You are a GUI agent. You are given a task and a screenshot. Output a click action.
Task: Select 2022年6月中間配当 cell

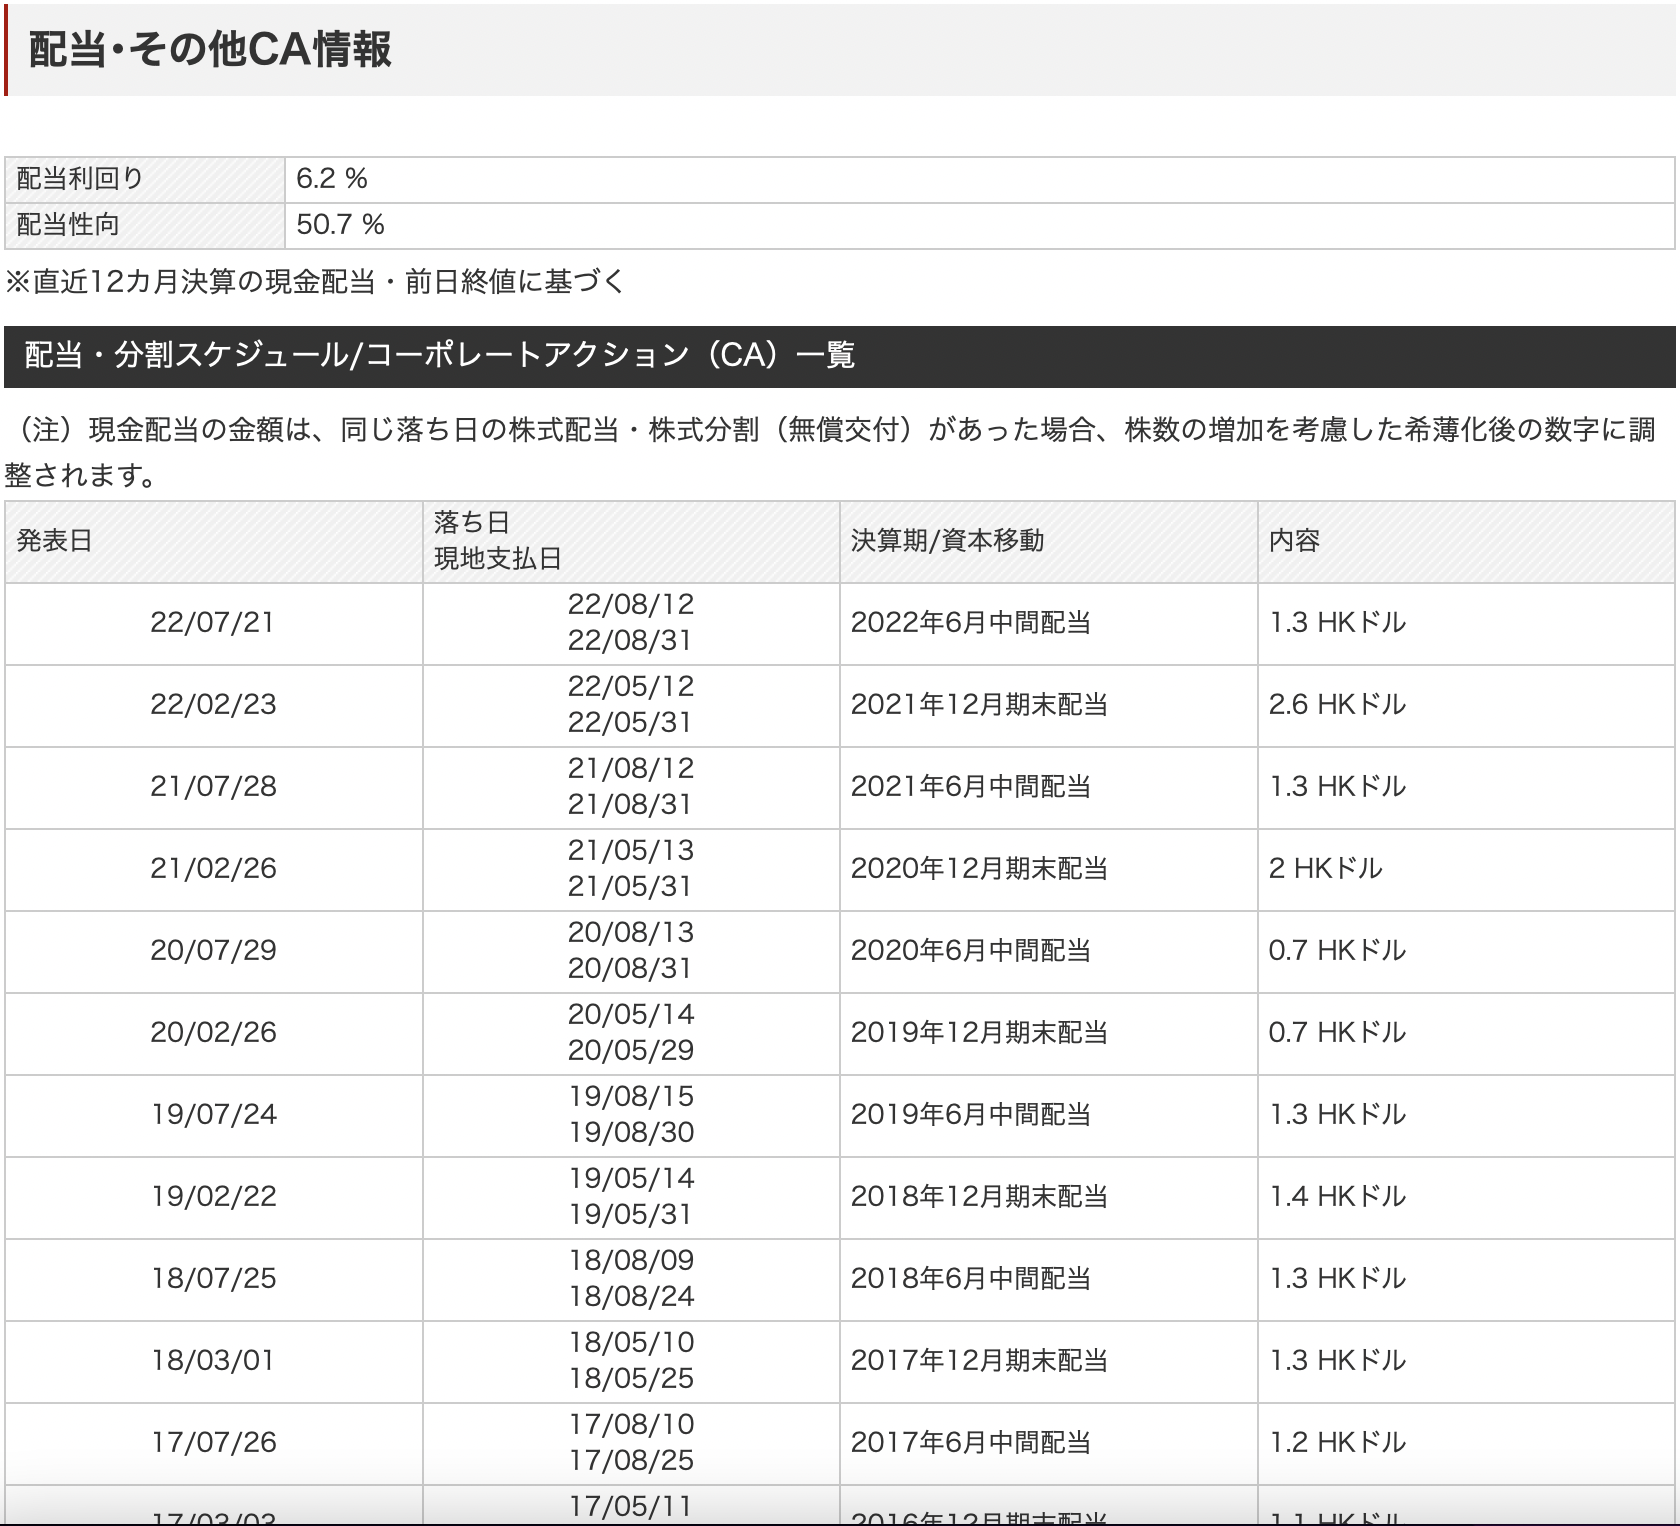1049,624
